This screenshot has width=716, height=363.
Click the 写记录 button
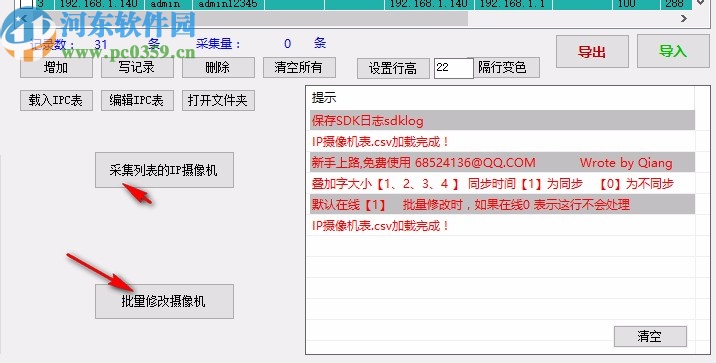click(x=137, y=68)
